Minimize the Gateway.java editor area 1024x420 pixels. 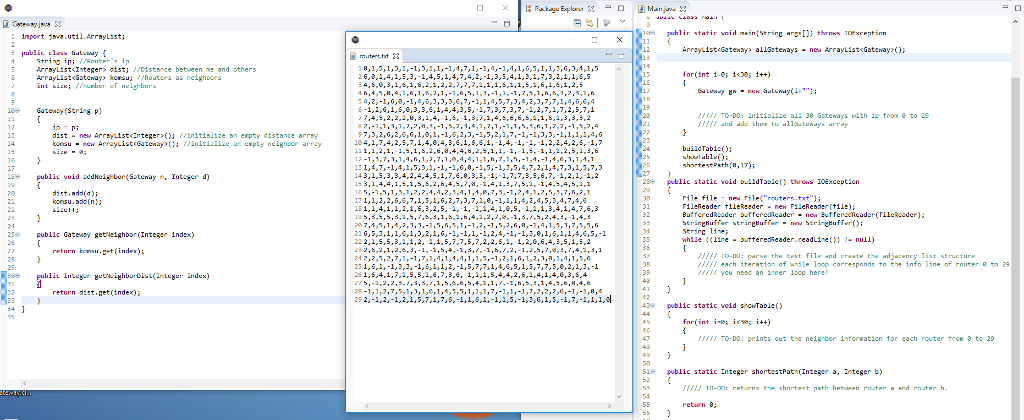point(494,22)
